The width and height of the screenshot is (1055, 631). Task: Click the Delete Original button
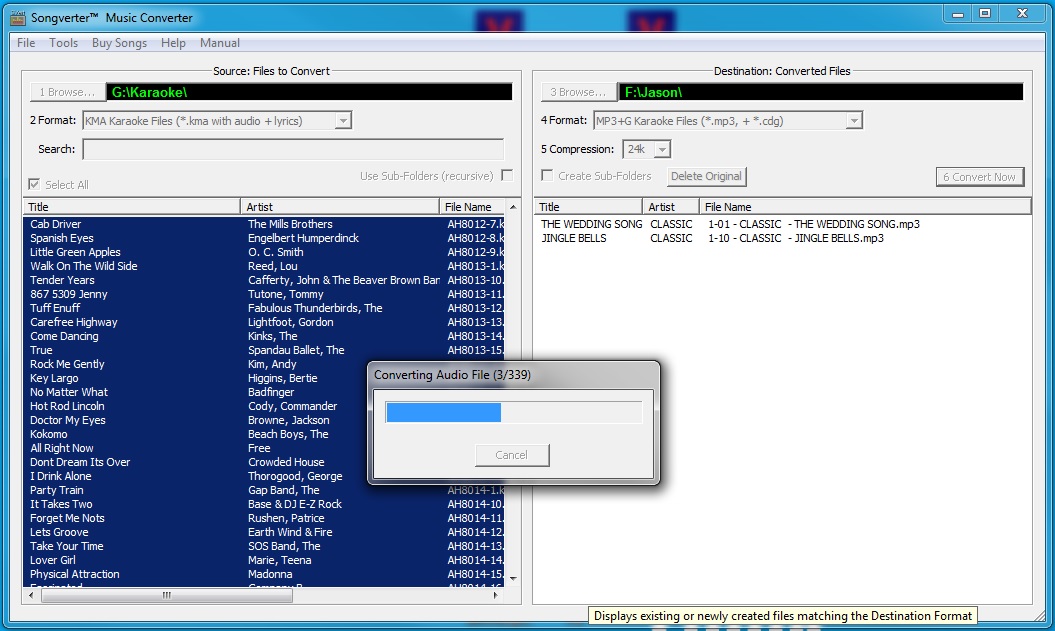point(706,176)
